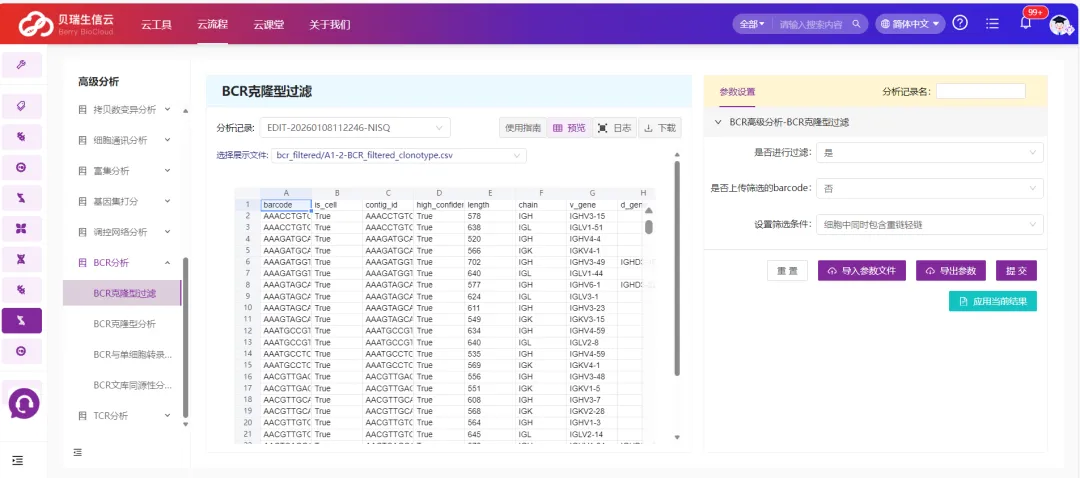Viewport: 1080px width, 478px height.
Task: Click the 应用当前结果 button
Action: point(993,301)
